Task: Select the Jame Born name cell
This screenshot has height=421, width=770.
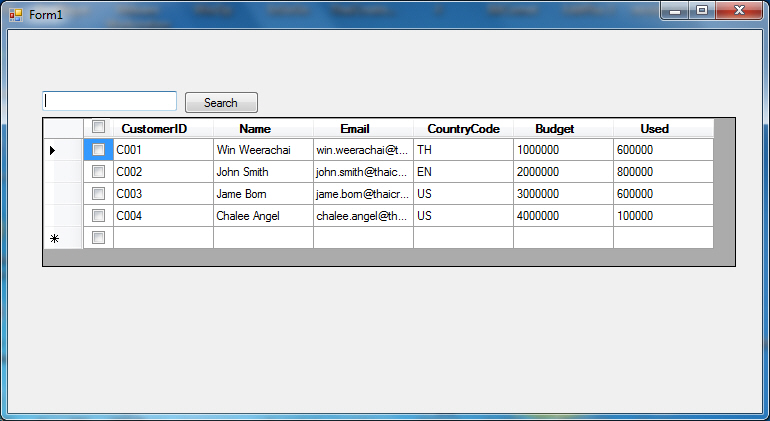Action: pos(263,194)
